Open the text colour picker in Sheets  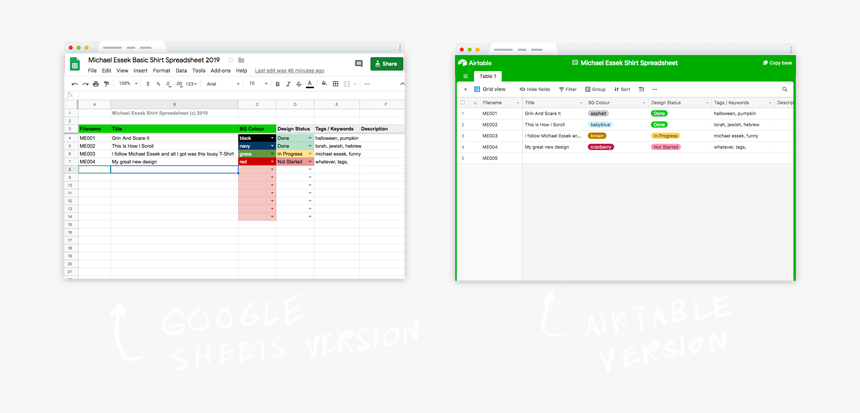point(309,84)
